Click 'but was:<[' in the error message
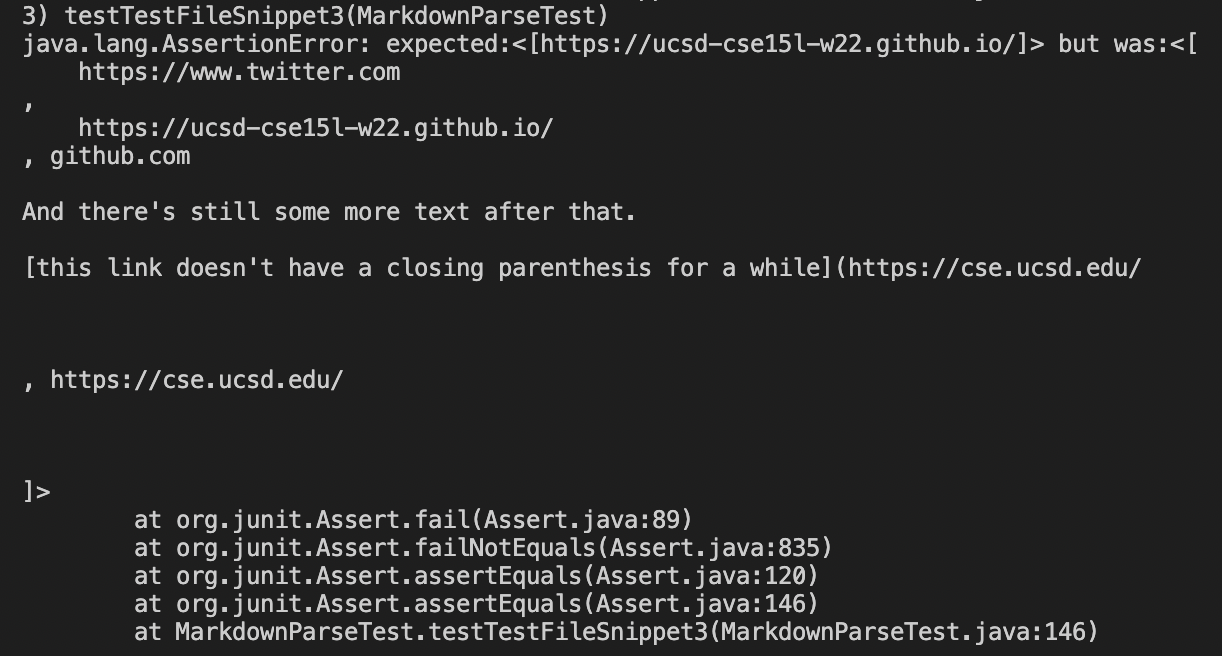The image size is (1222, 656). [x=1127, y=44]
